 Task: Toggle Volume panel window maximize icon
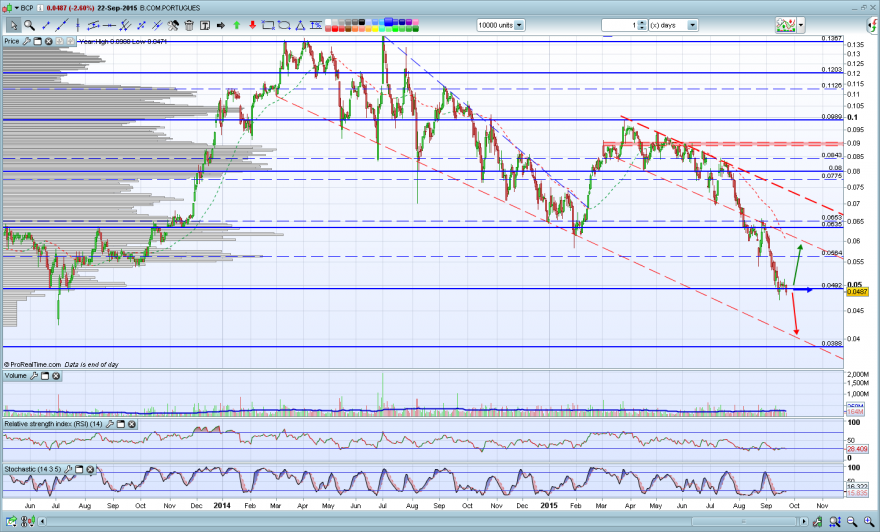tap(45, 376)
